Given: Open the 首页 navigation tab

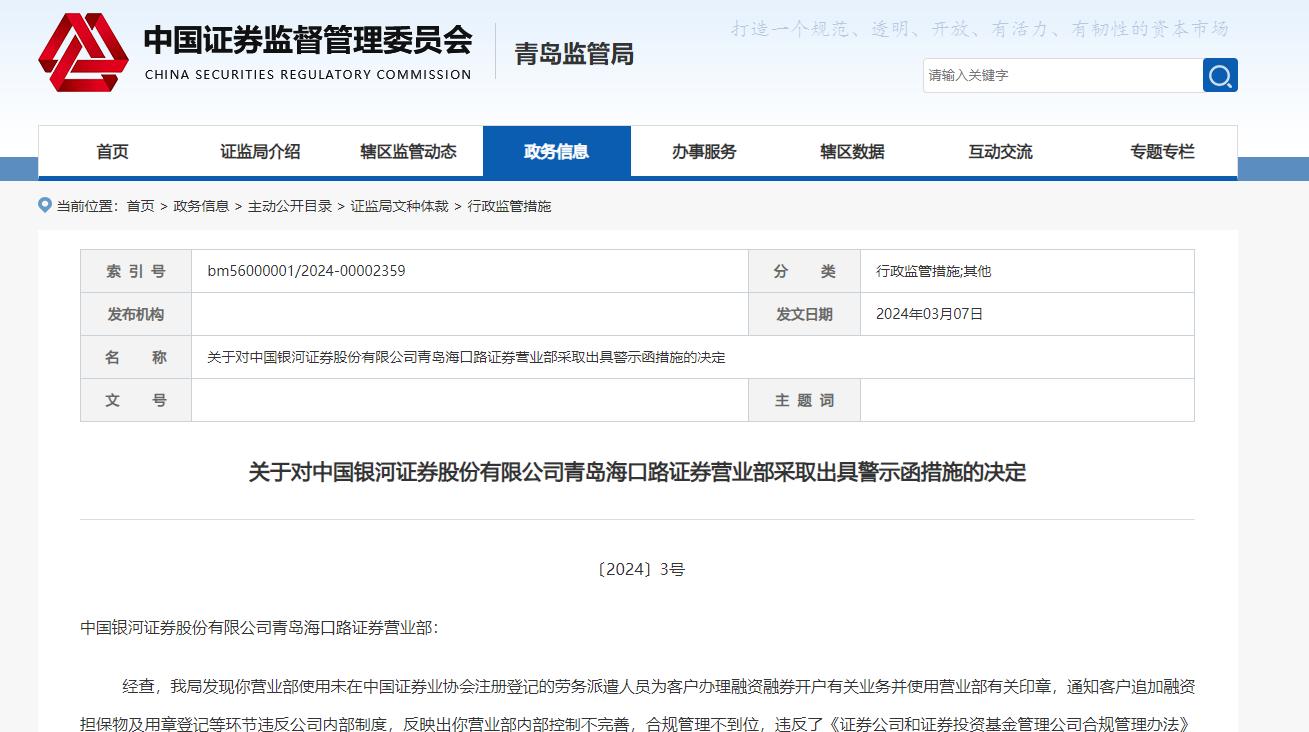Looking at the screenshot, I should [112, 152].
